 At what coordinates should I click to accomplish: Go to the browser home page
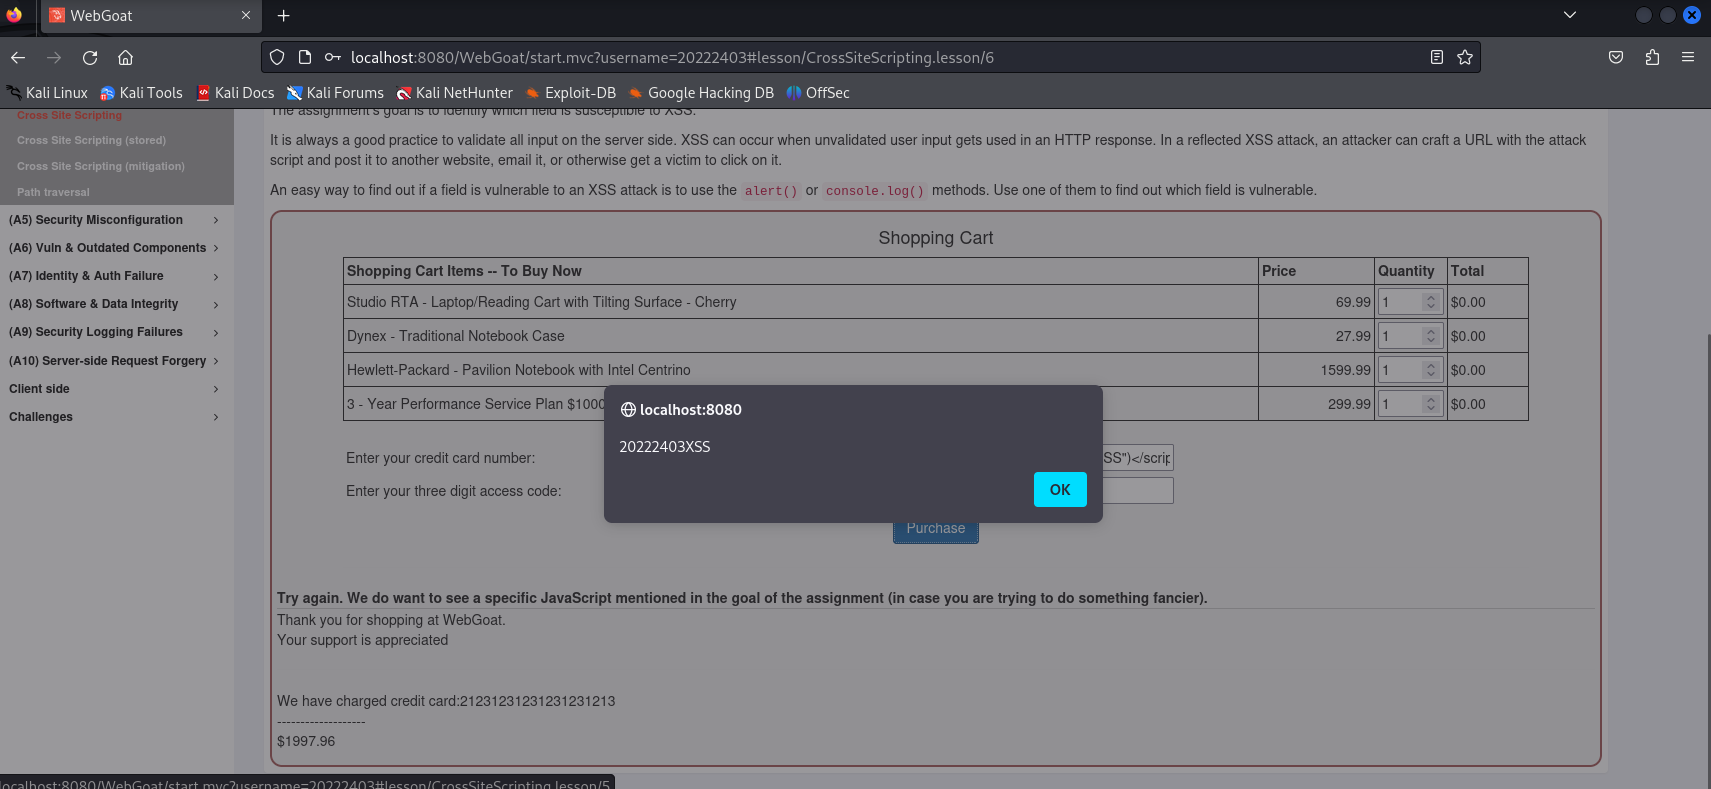(125, 58)
